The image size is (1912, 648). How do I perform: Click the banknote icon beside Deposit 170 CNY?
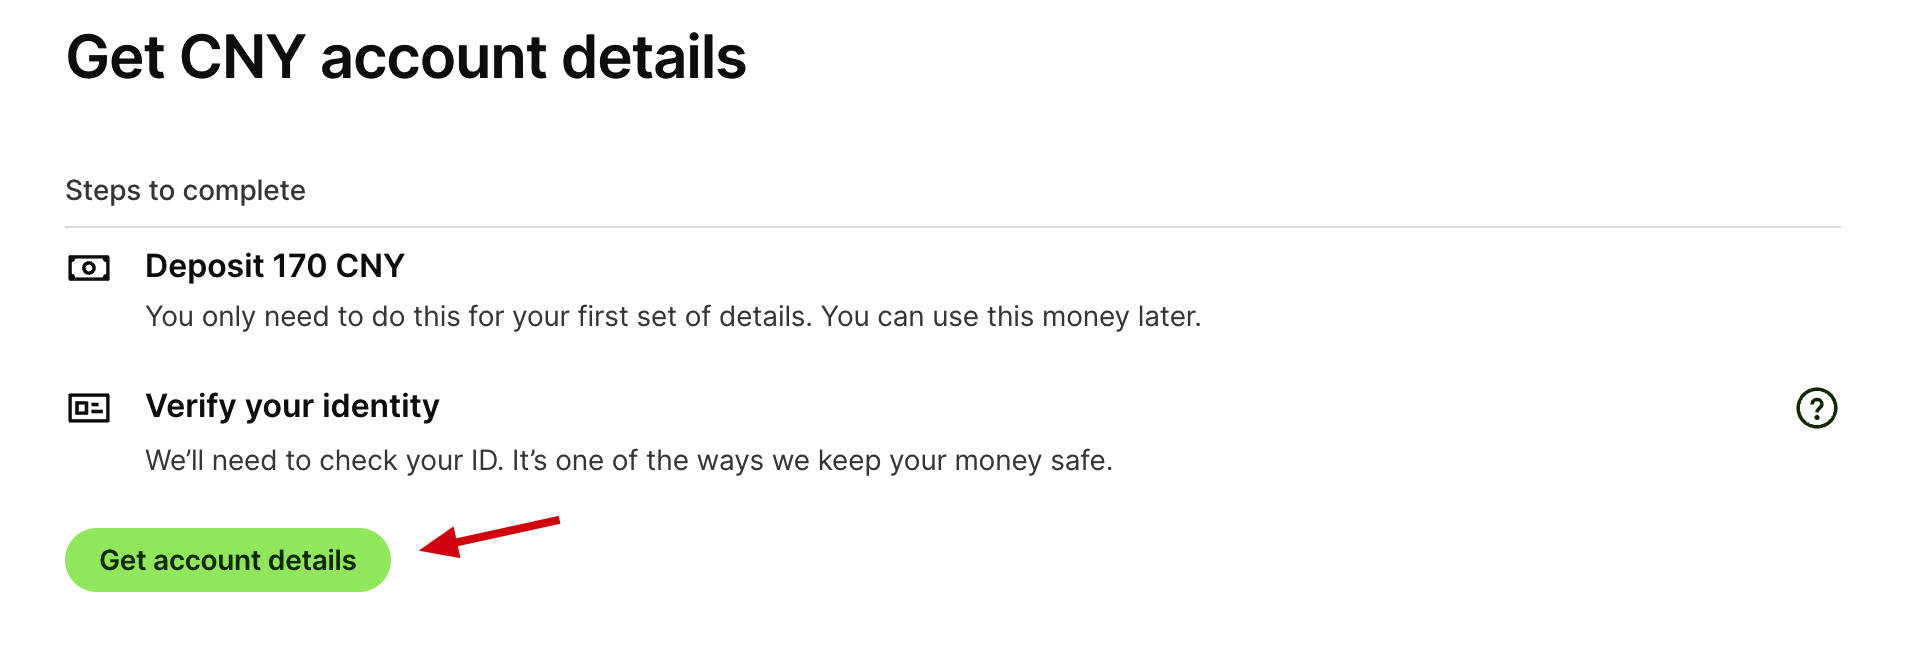(x=89, y=268)
